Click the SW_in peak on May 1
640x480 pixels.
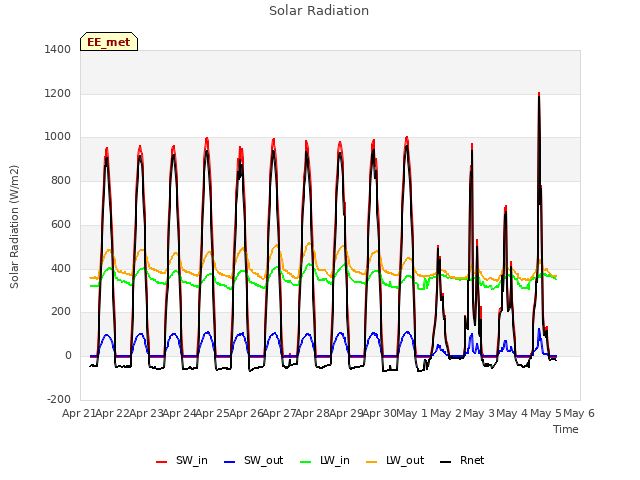(438, 247)
